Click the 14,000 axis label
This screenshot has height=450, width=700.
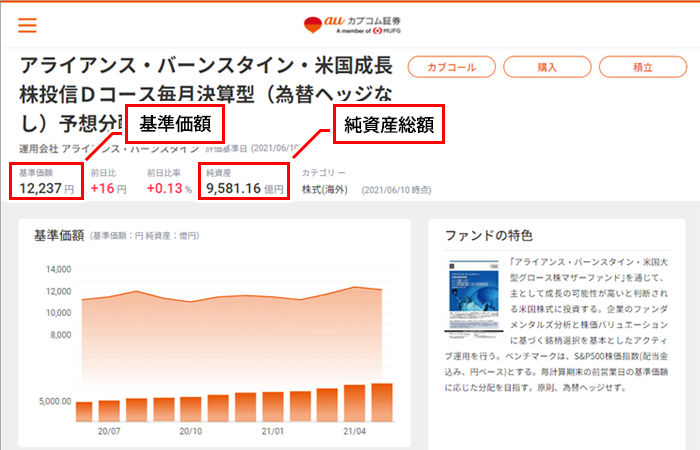click(x=58, y=269)
